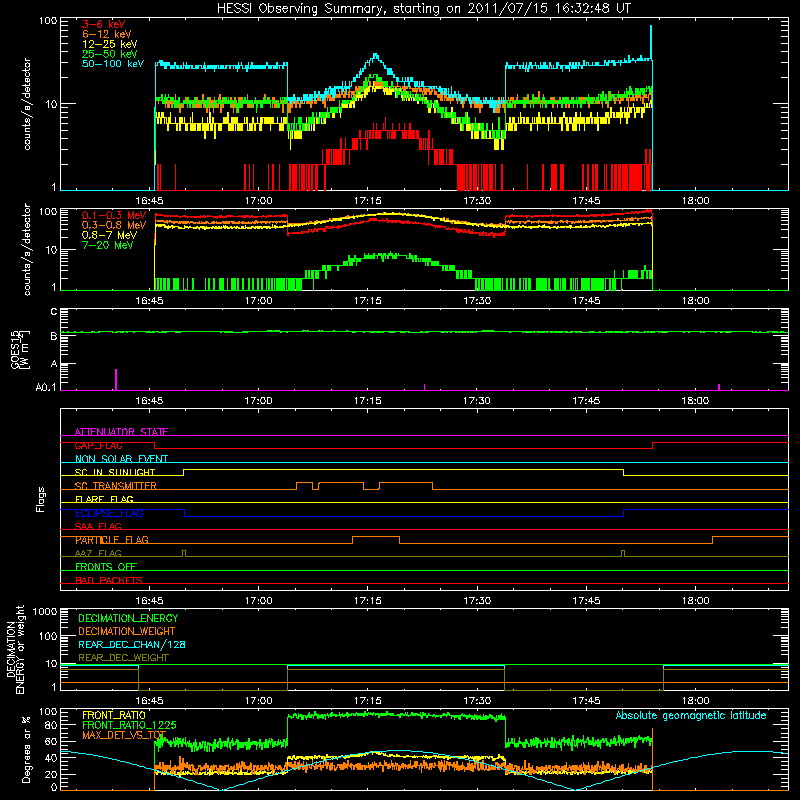Screen dimensions: 800x800
Task: Pick the SAA_FLAG label
Action: [x=98, y=526]
